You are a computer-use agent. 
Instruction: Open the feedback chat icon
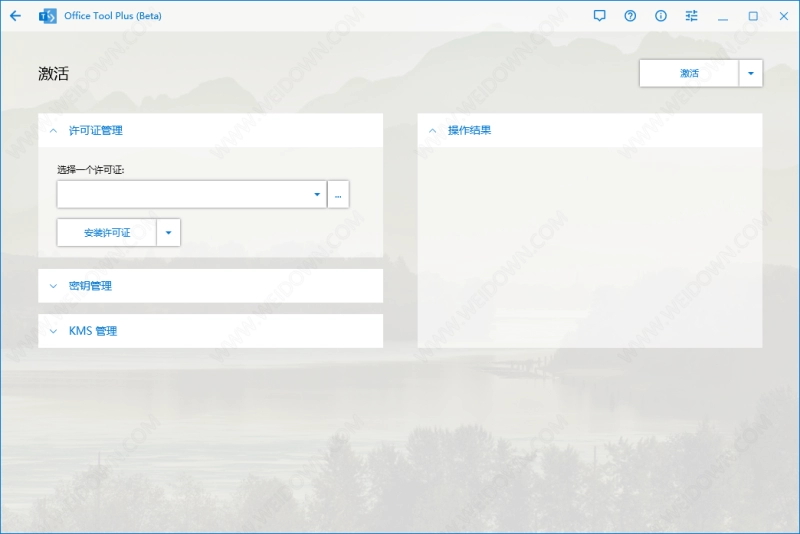pyautogui.click(x=599, y=16)
